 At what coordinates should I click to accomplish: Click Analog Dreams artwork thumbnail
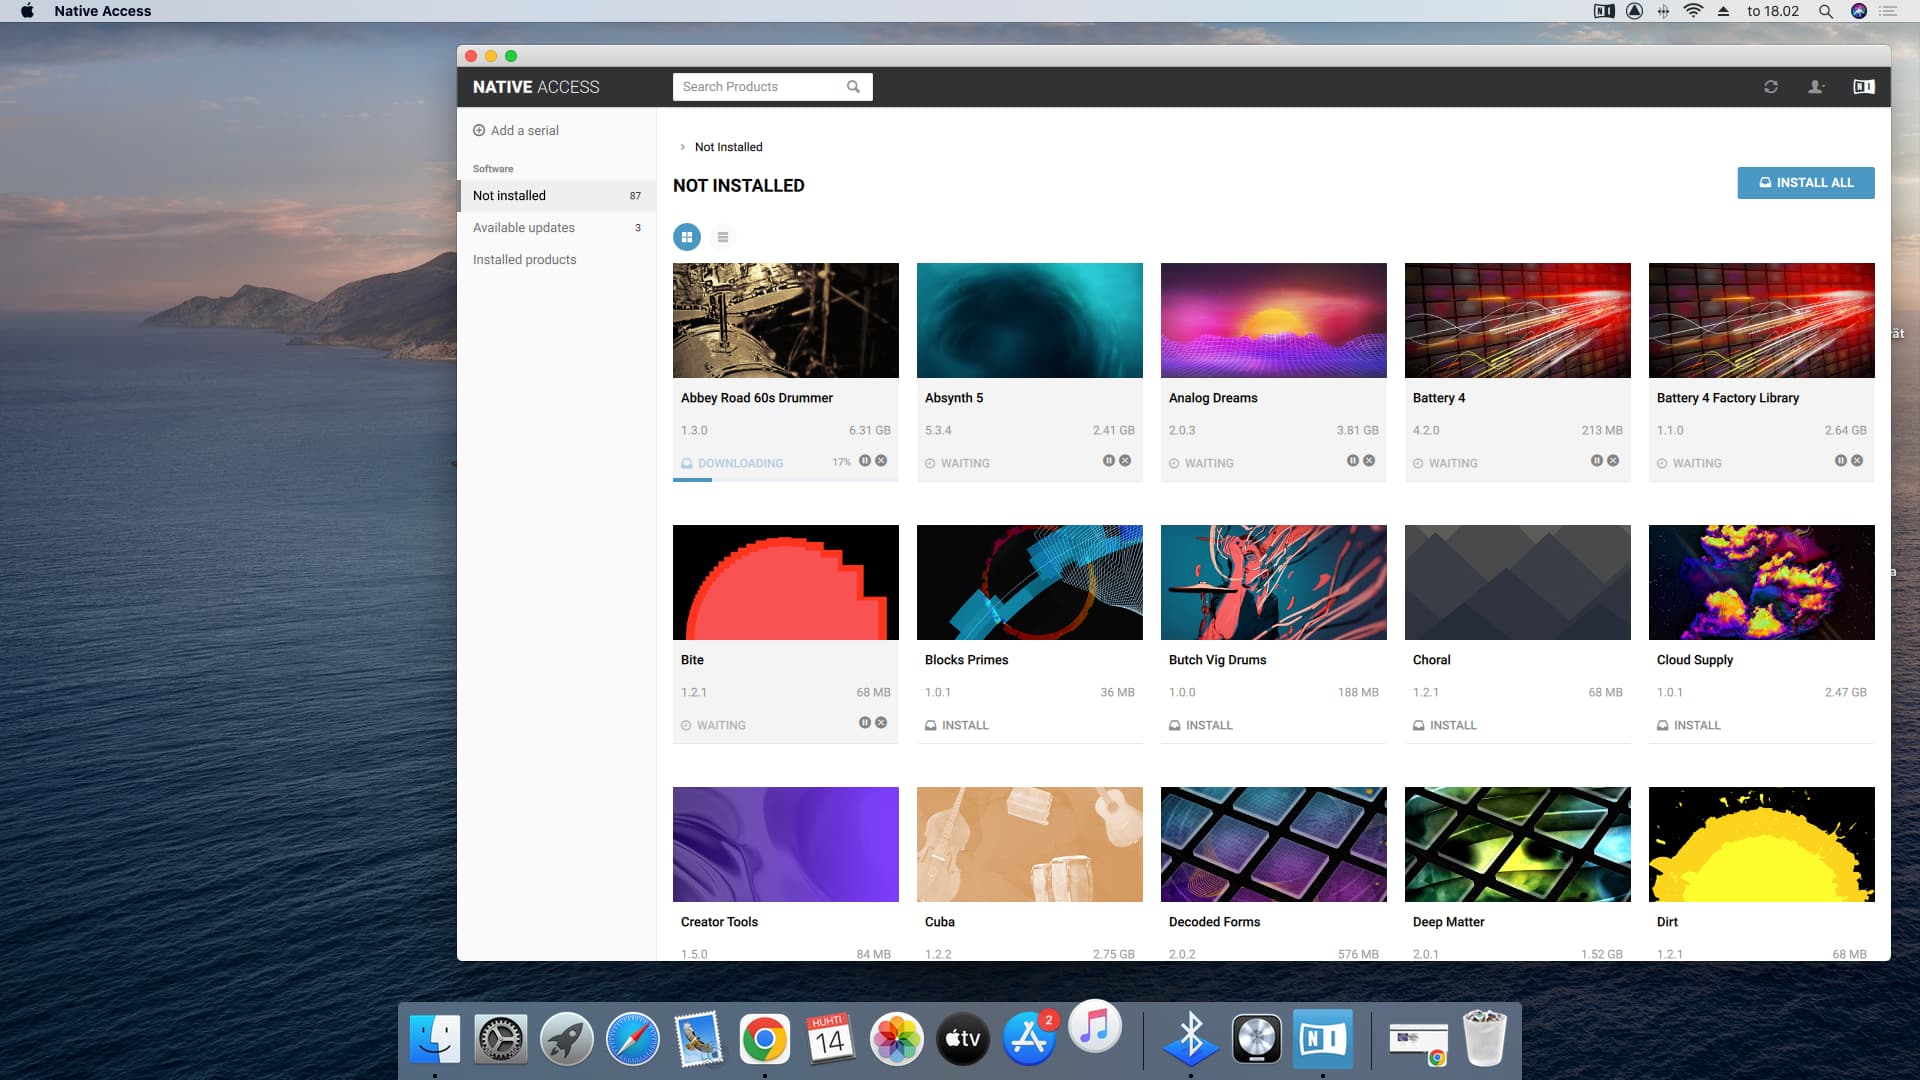click(1274, 321)
